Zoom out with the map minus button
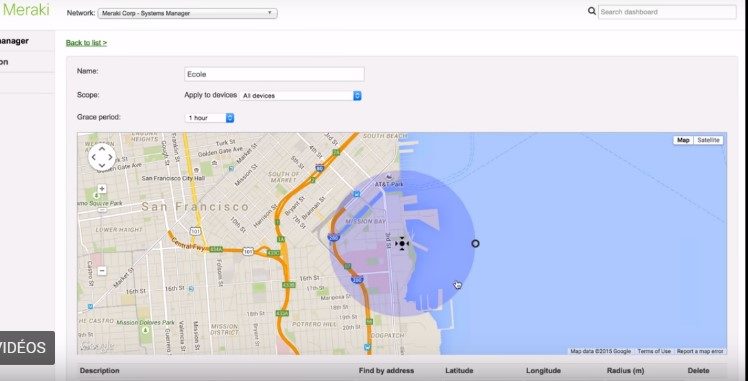The height and width of the screenshot is (381, 748). pyautogui.click(x=102, y=270)
